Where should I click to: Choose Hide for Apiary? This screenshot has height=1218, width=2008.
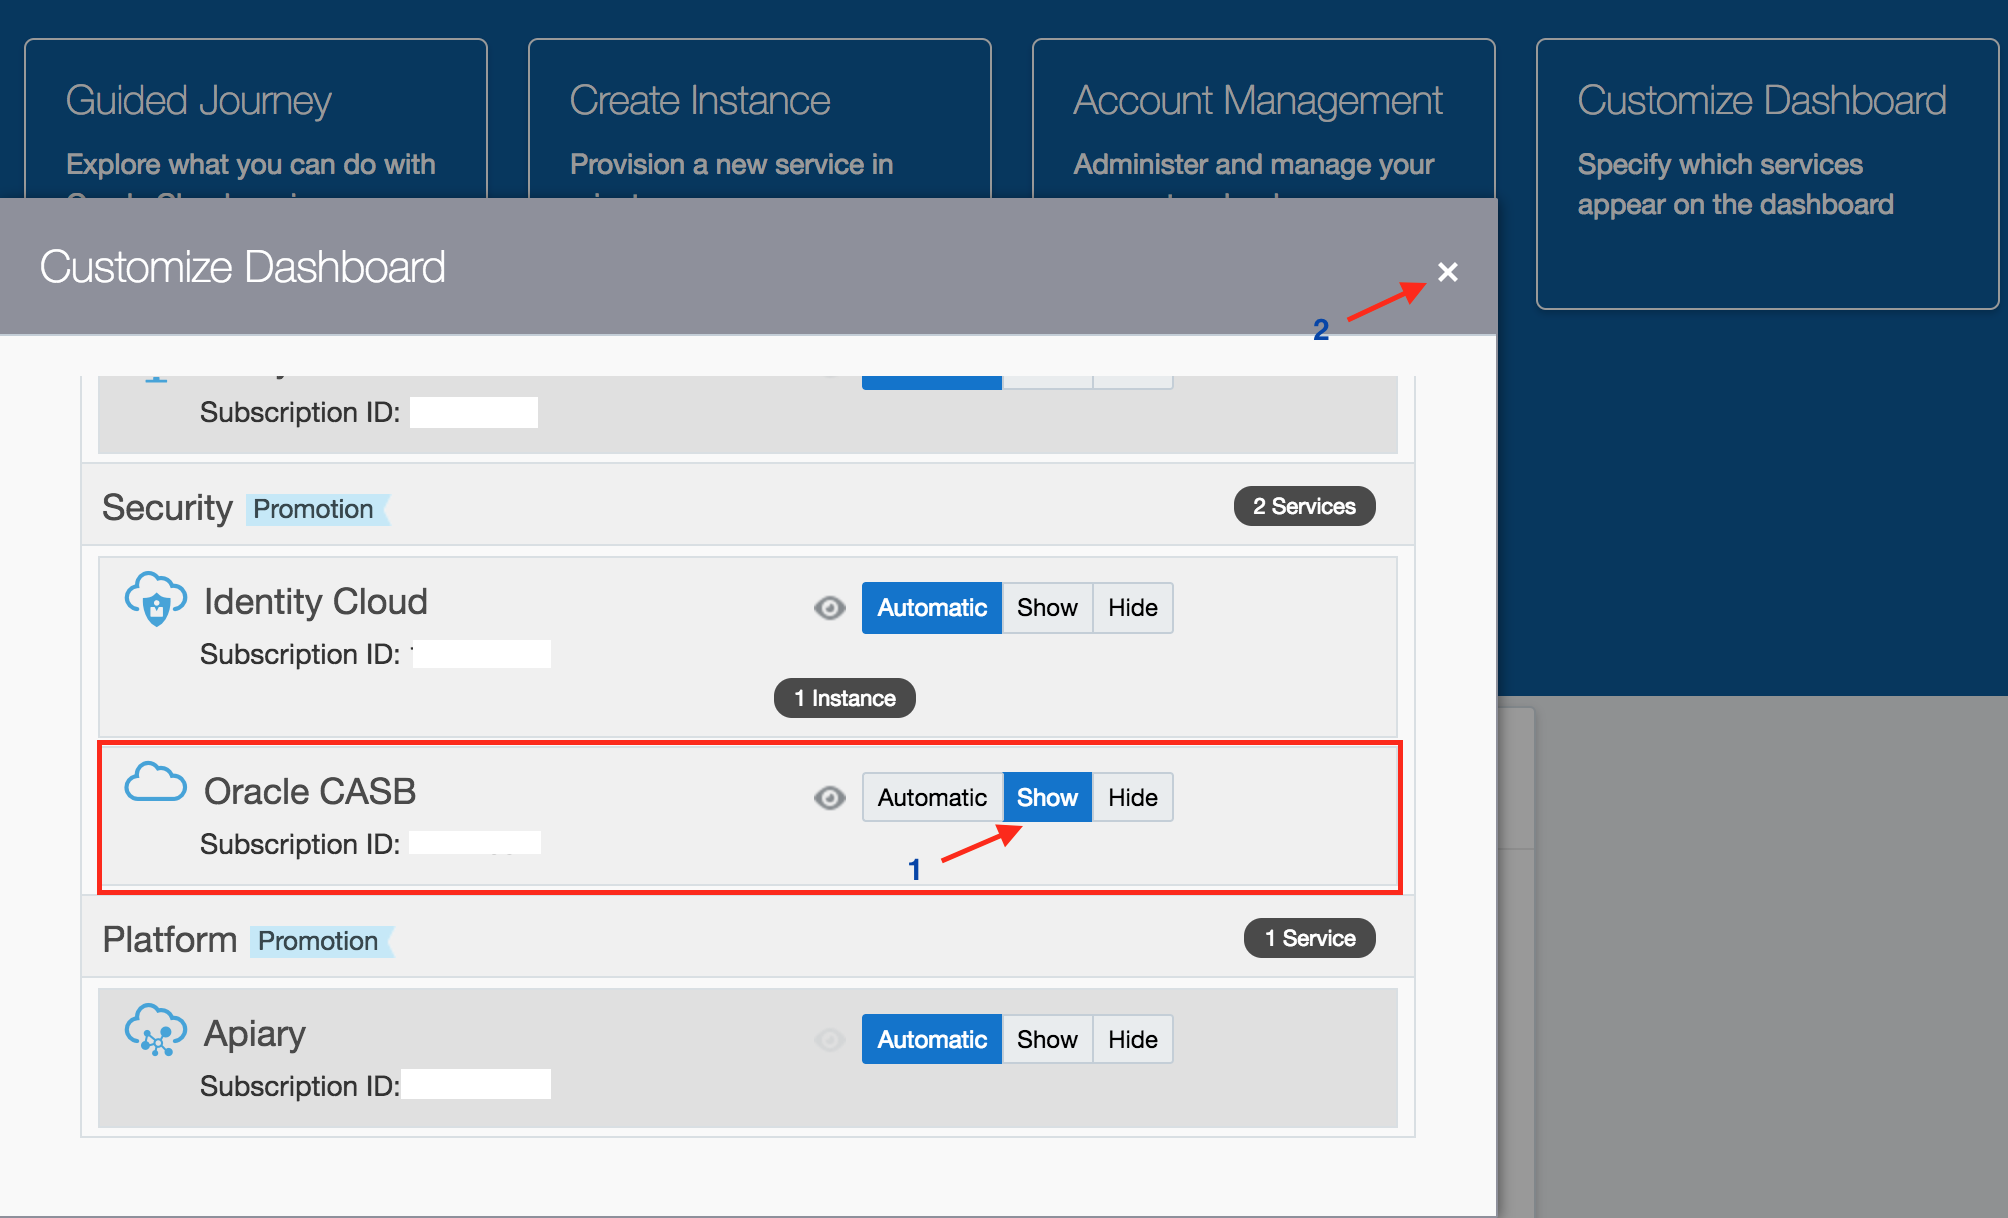[x=1133, y=1040]
